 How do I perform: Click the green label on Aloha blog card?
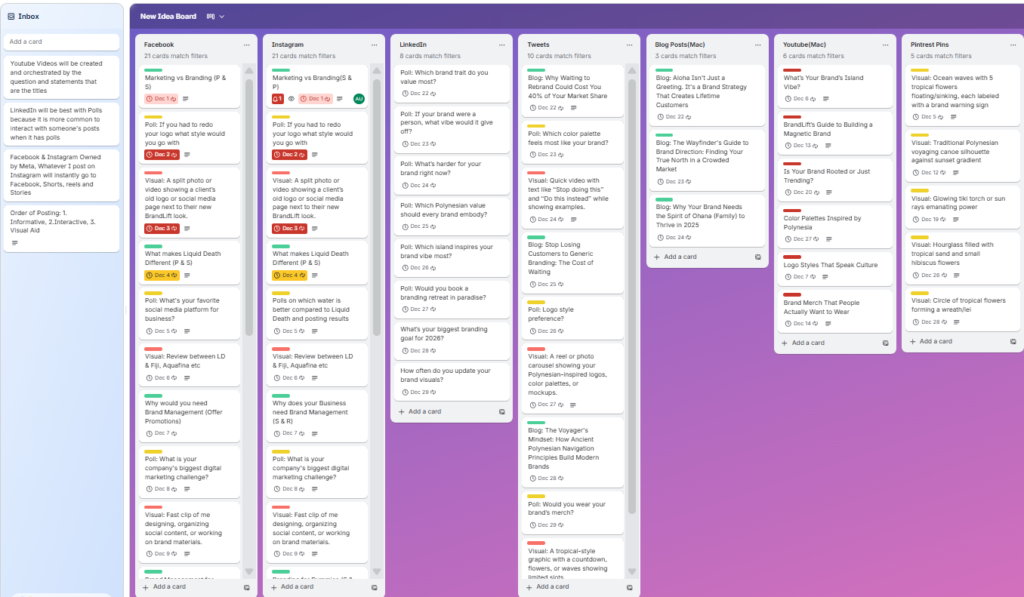coord(664,70)
